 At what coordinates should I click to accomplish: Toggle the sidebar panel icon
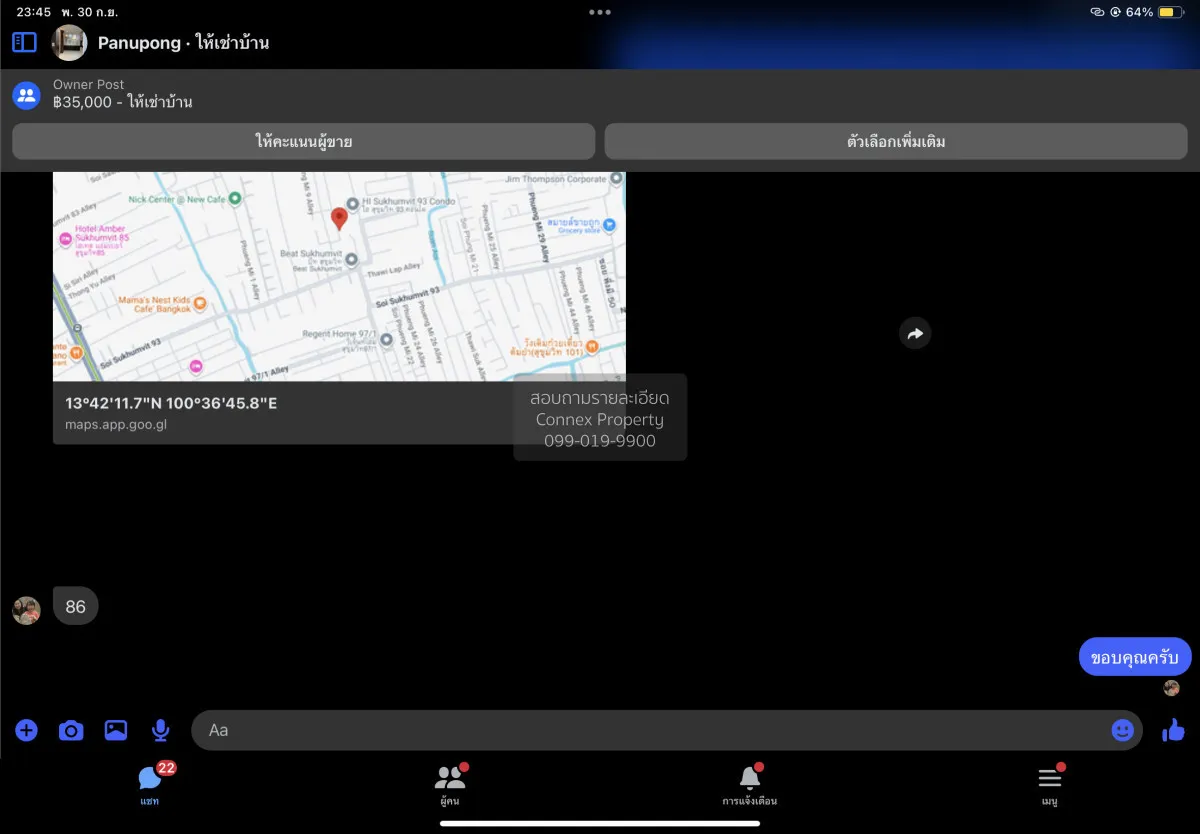tap(24, 42)
